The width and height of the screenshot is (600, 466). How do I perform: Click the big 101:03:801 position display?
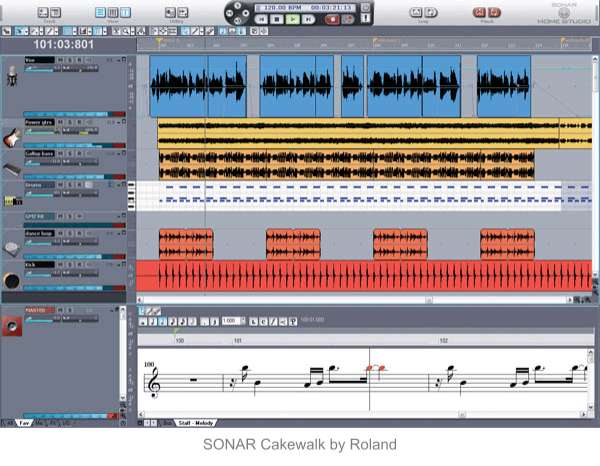[64, 44]
